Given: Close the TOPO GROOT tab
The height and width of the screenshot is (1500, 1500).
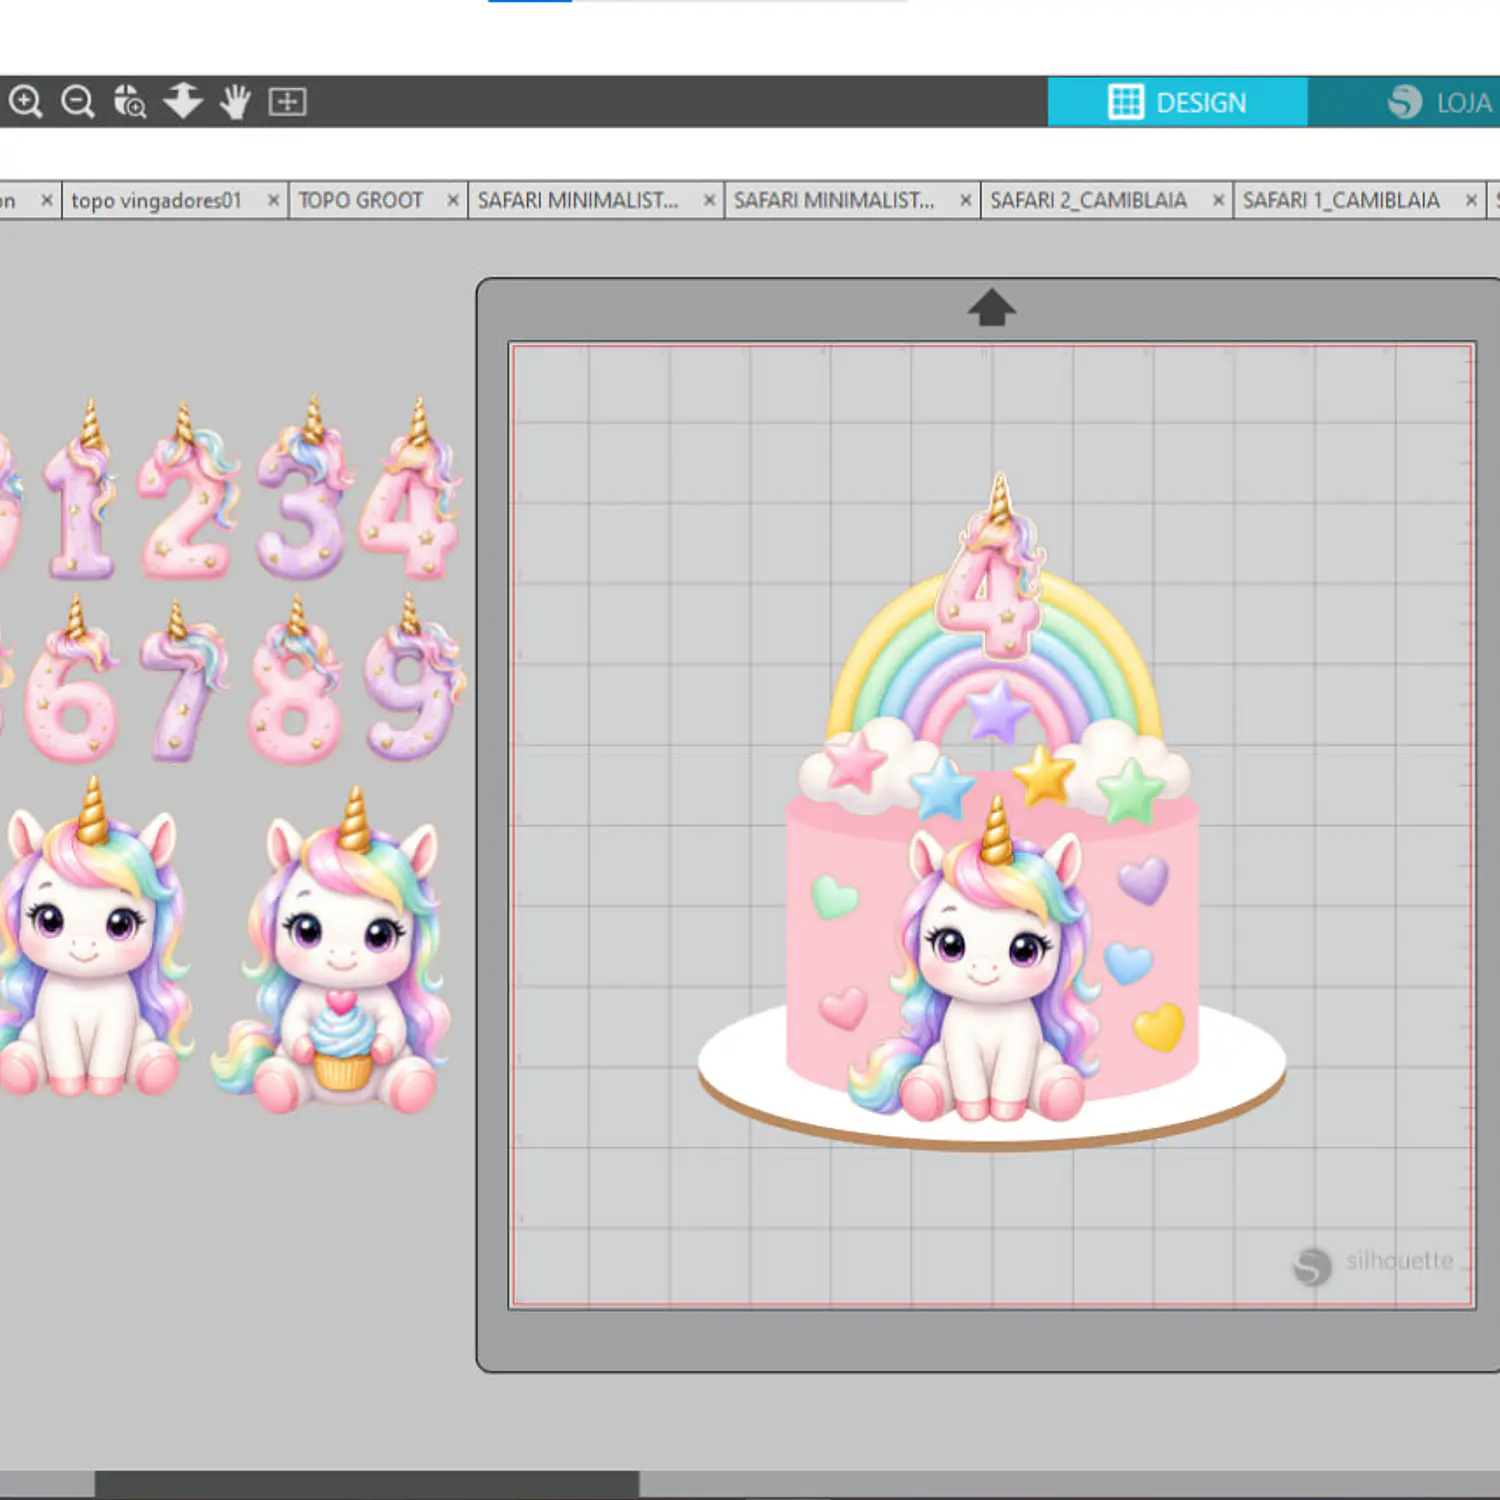Looking at the screenshot, I should [453, 200].
